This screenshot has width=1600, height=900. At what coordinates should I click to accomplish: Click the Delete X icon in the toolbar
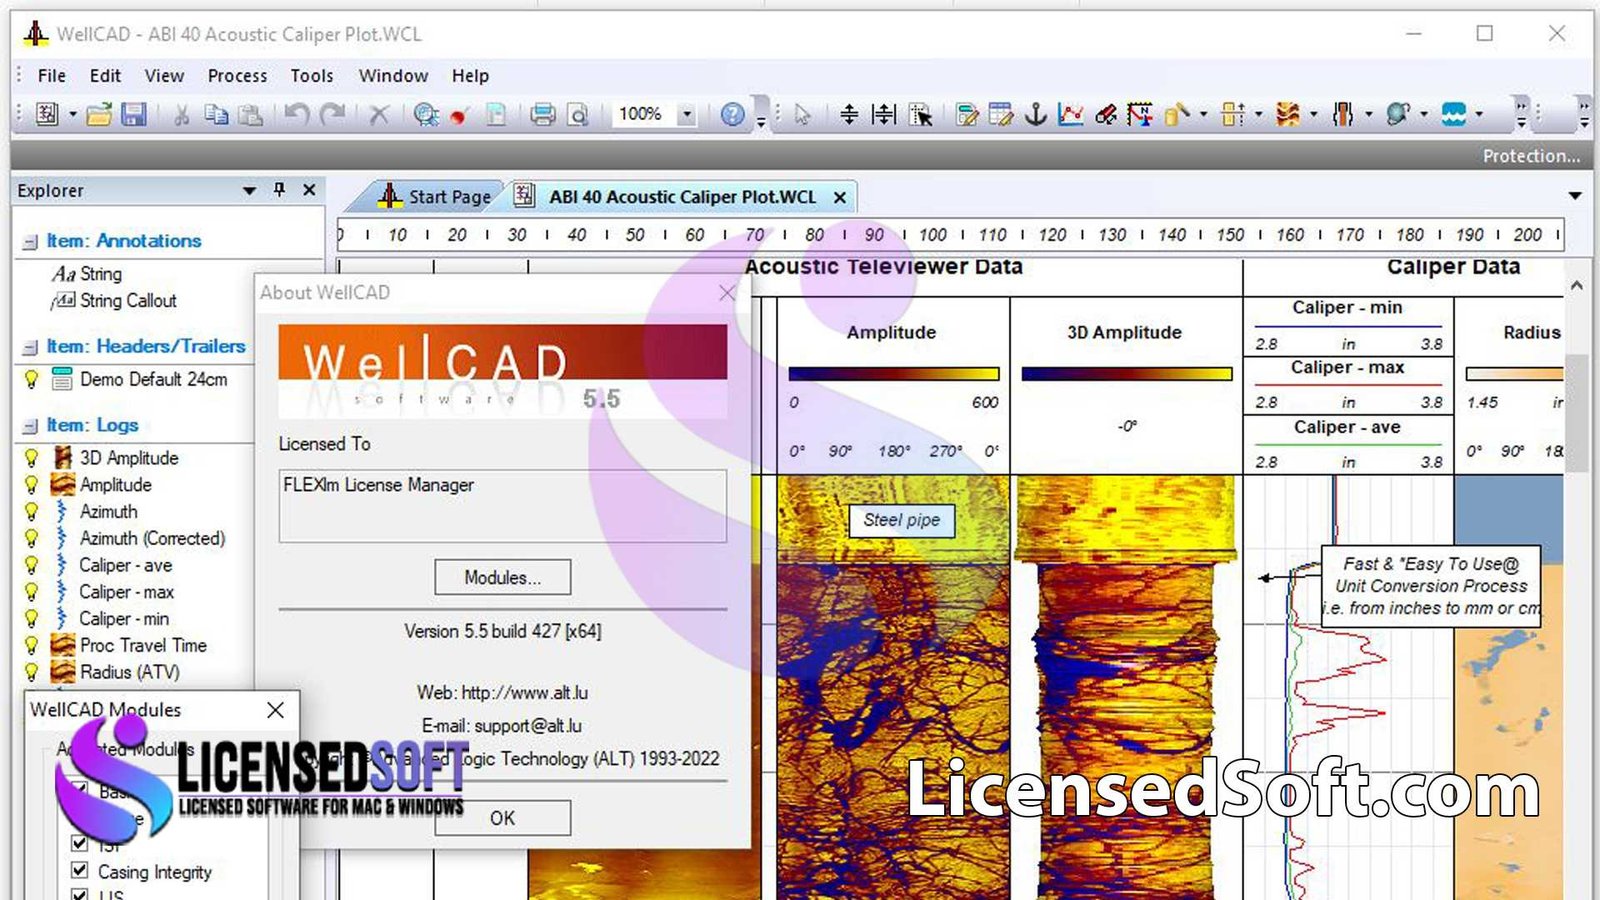click(x=378, y=114)
